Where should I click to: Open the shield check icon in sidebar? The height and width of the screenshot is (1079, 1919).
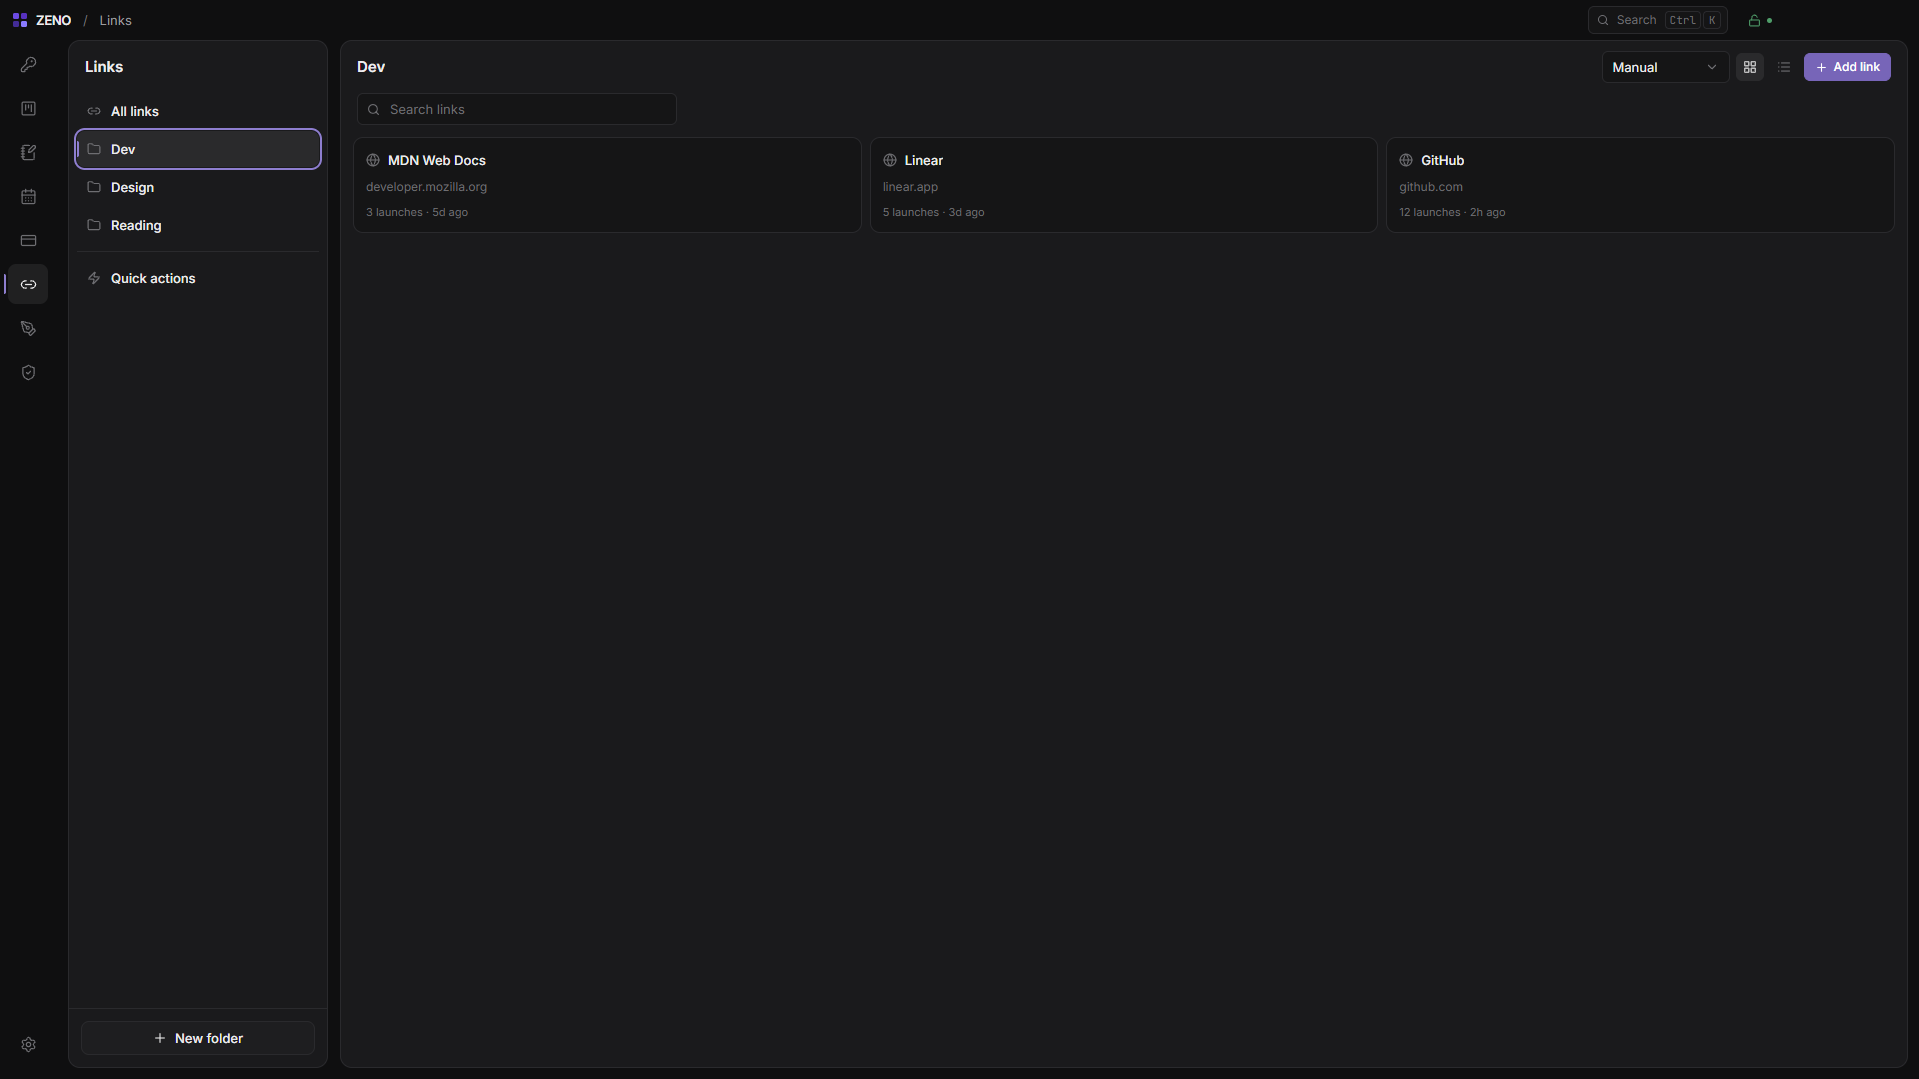pyautogui.click(x=28, y=373)
